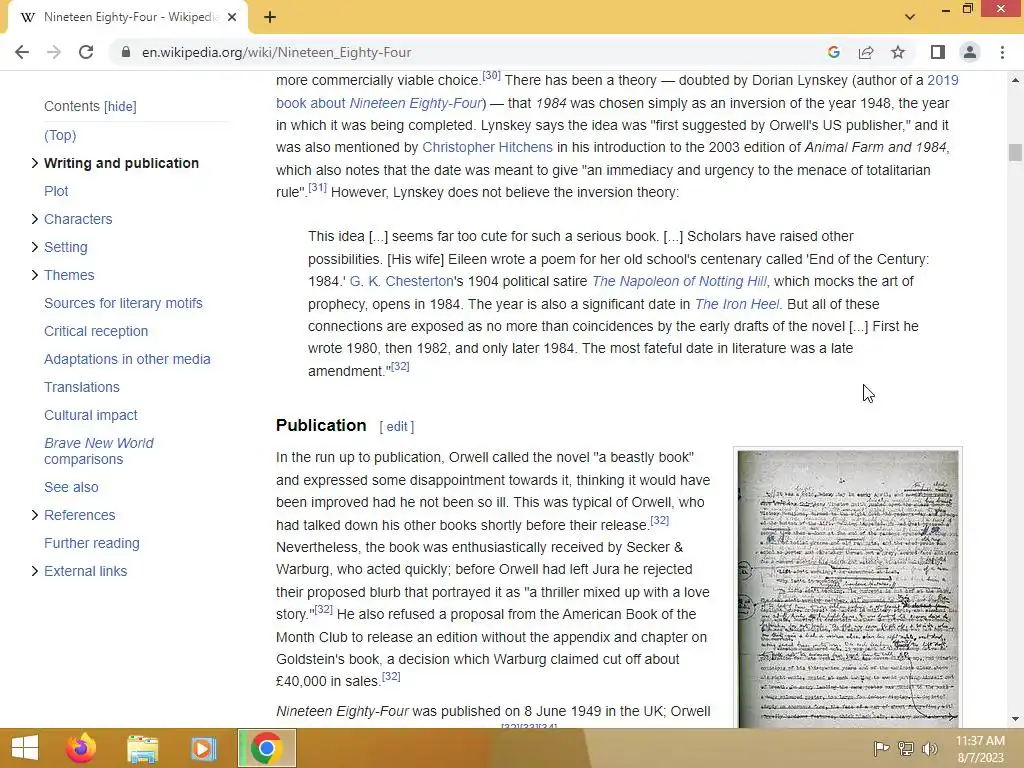Launch Firefox from the taskbar

[82, 748]
